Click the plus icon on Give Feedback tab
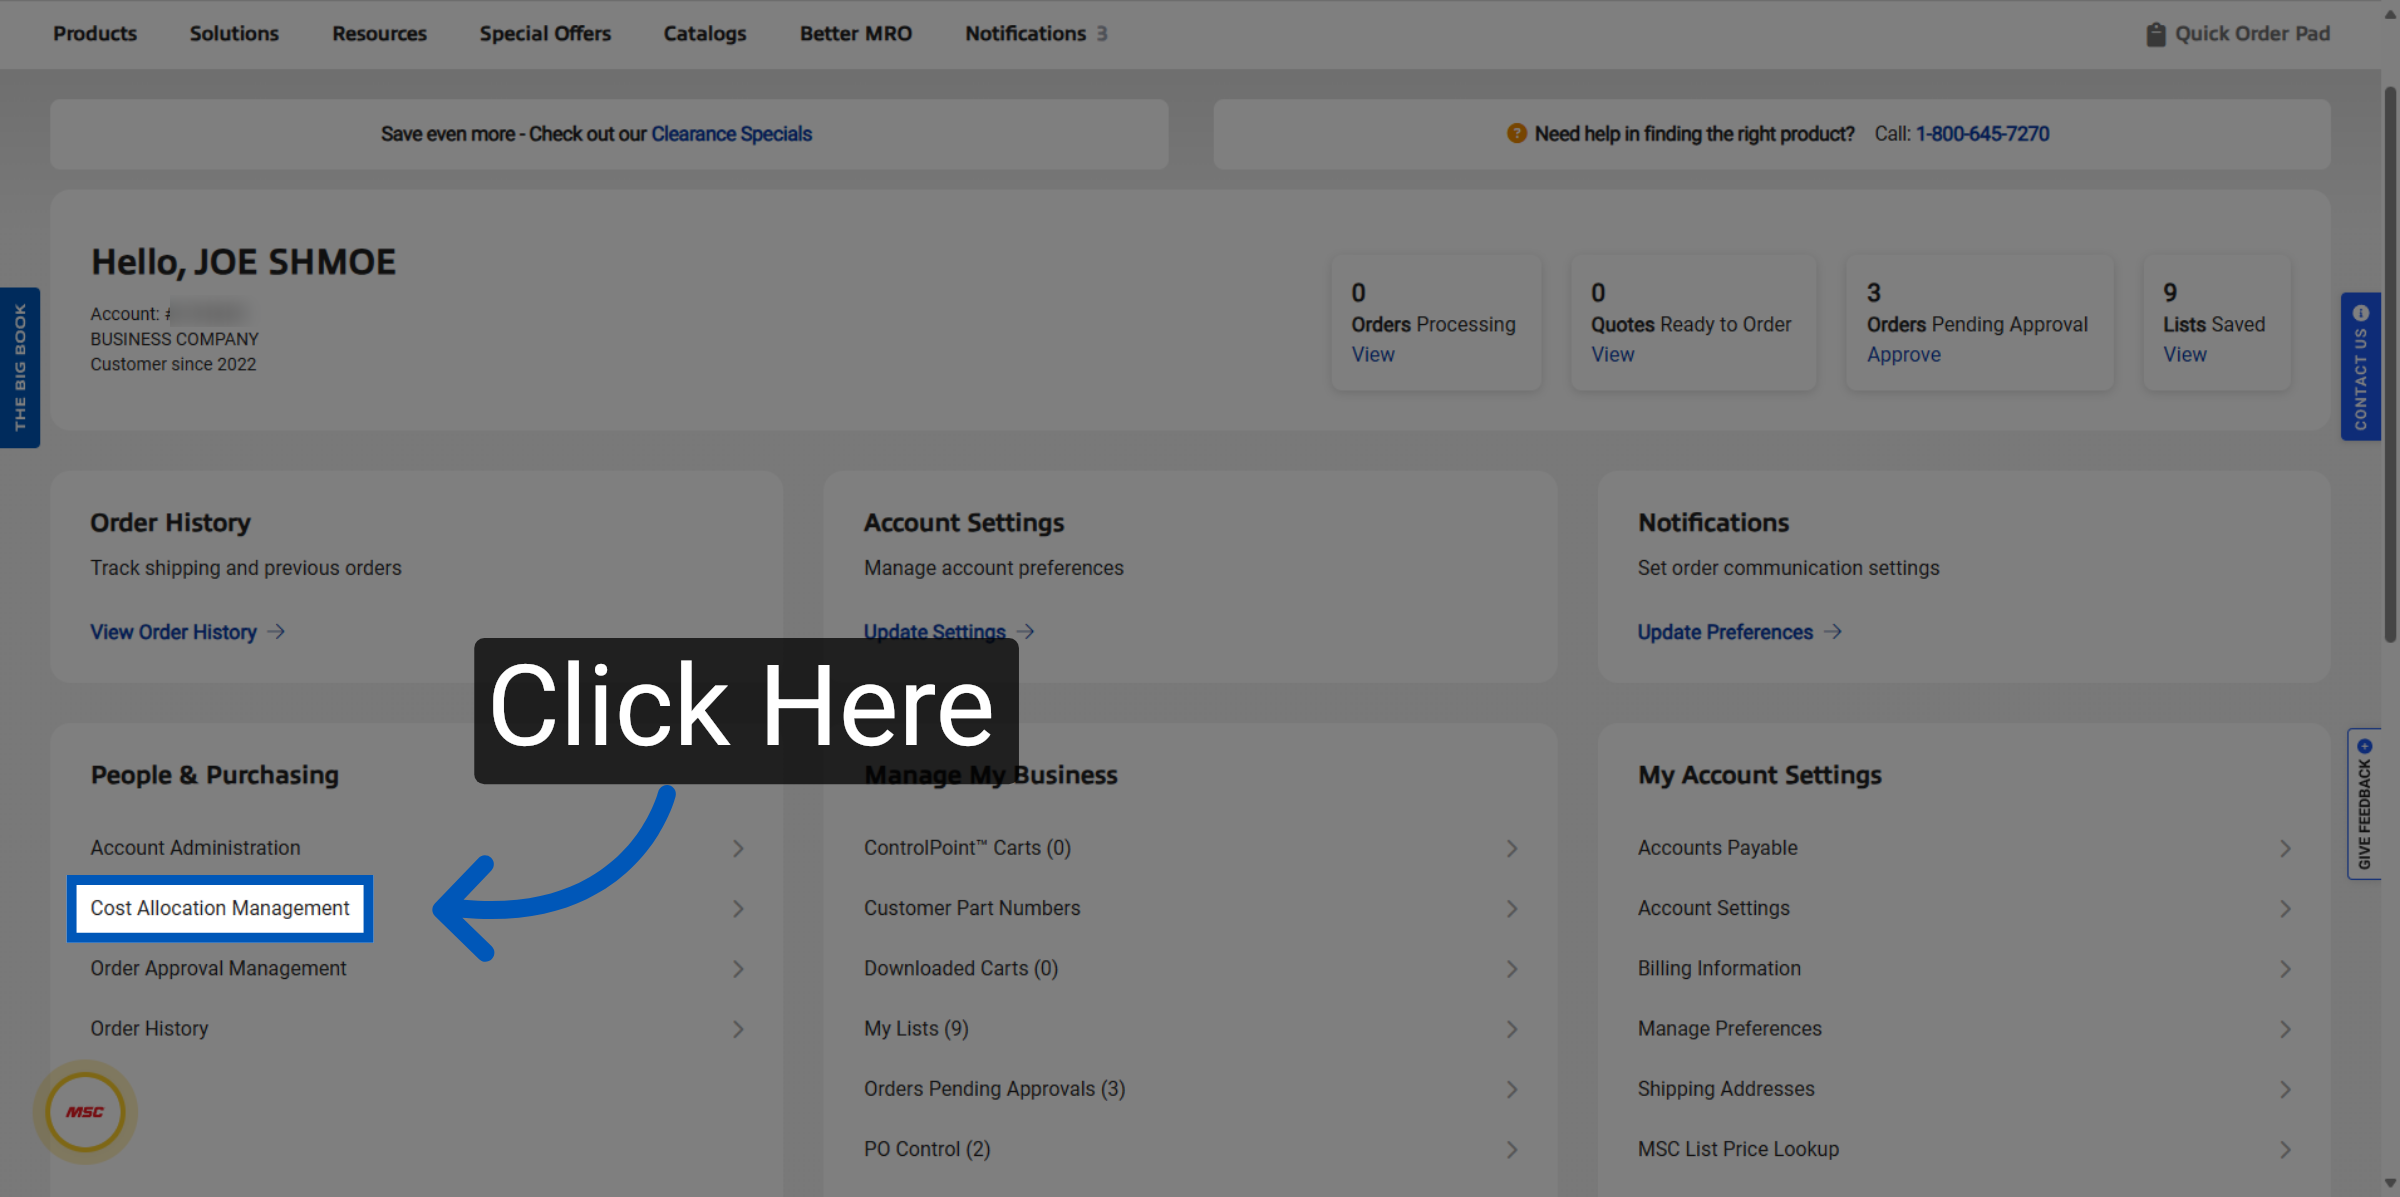Screen dimensions: 2400x1197 pos(2365,746)
